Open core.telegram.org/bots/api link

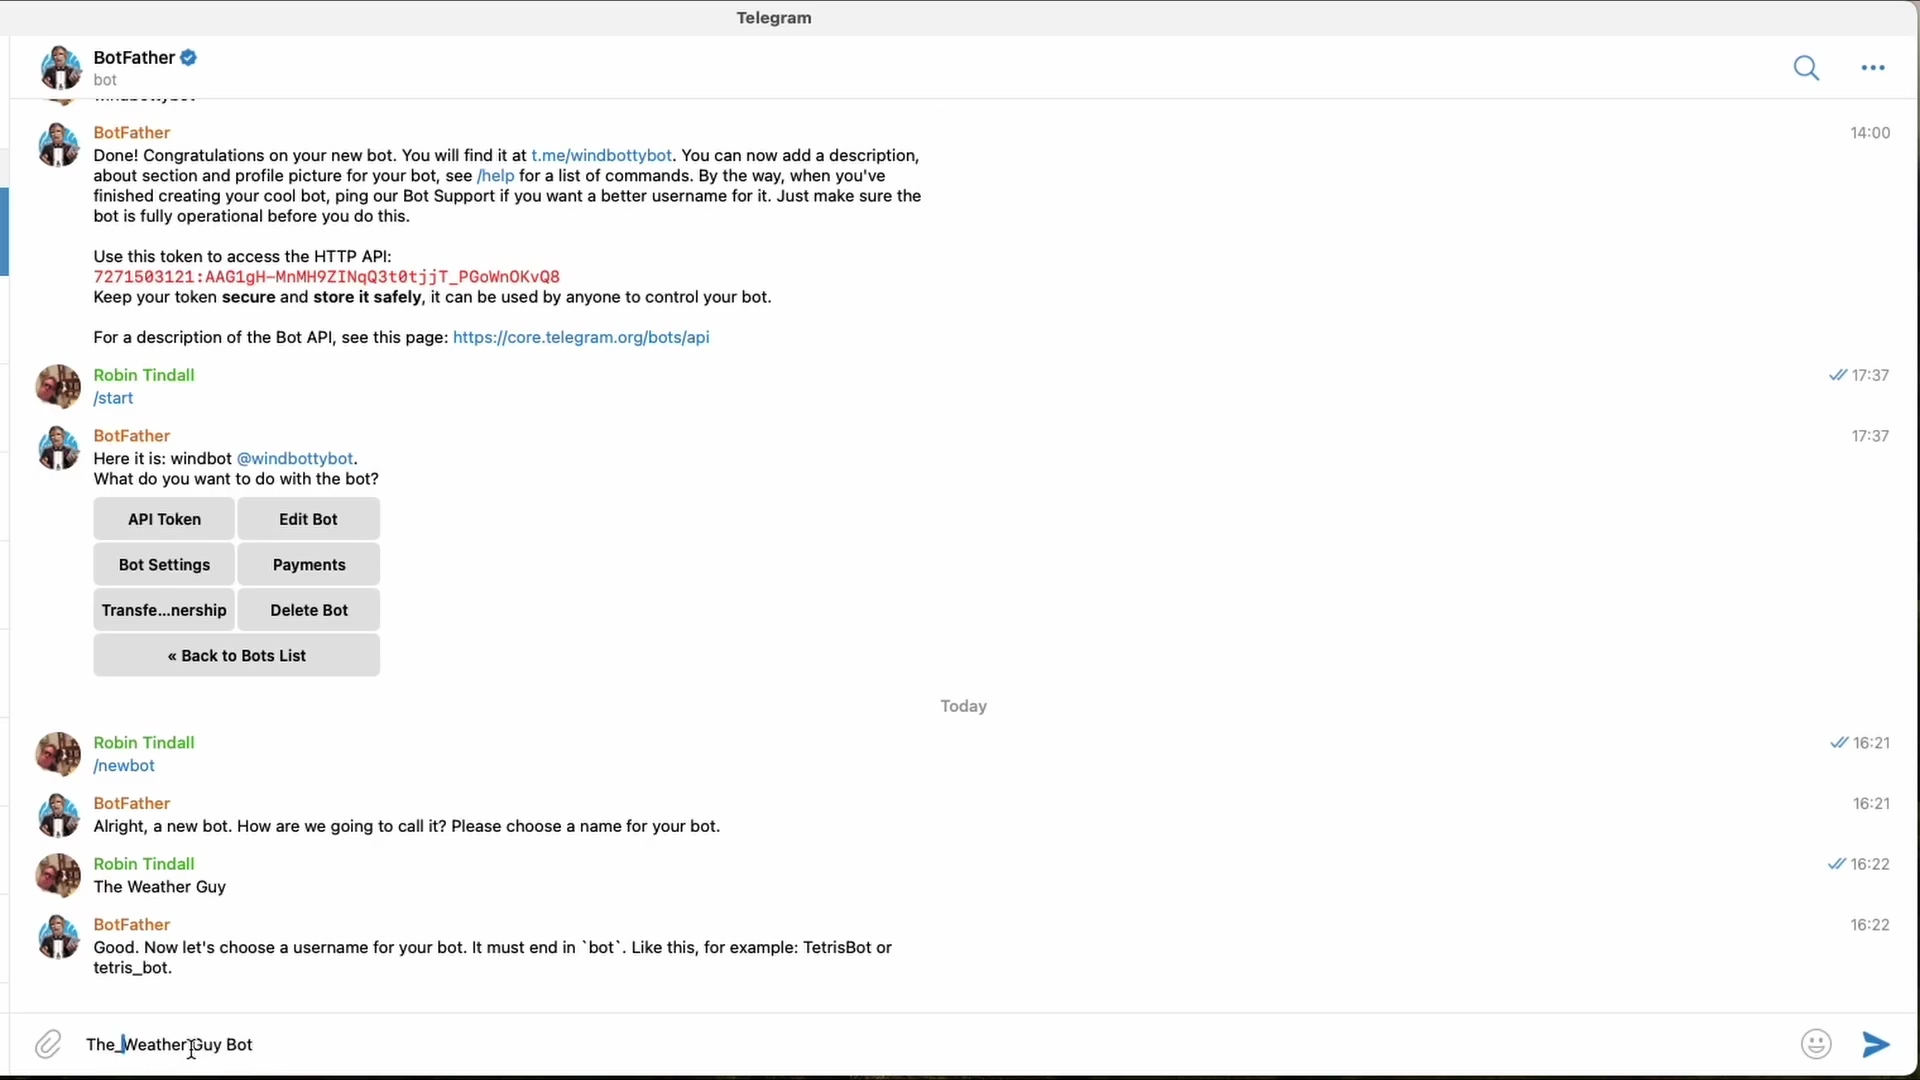click(x=581, y=338)
